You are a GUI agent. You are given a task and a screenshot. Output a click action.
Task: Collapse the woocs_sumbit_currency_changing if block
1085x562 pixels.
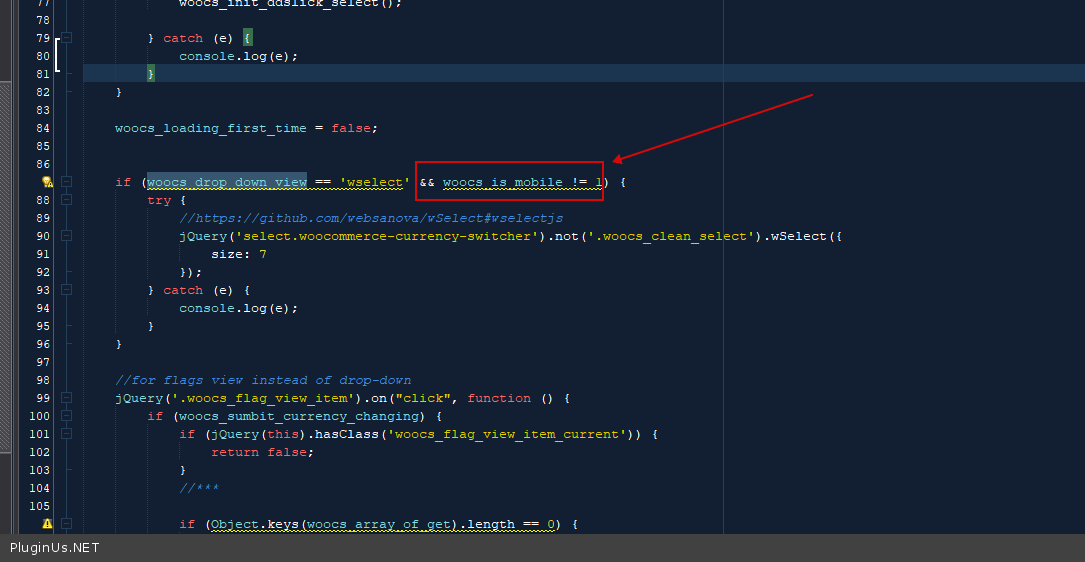click(x=66, y=416)
